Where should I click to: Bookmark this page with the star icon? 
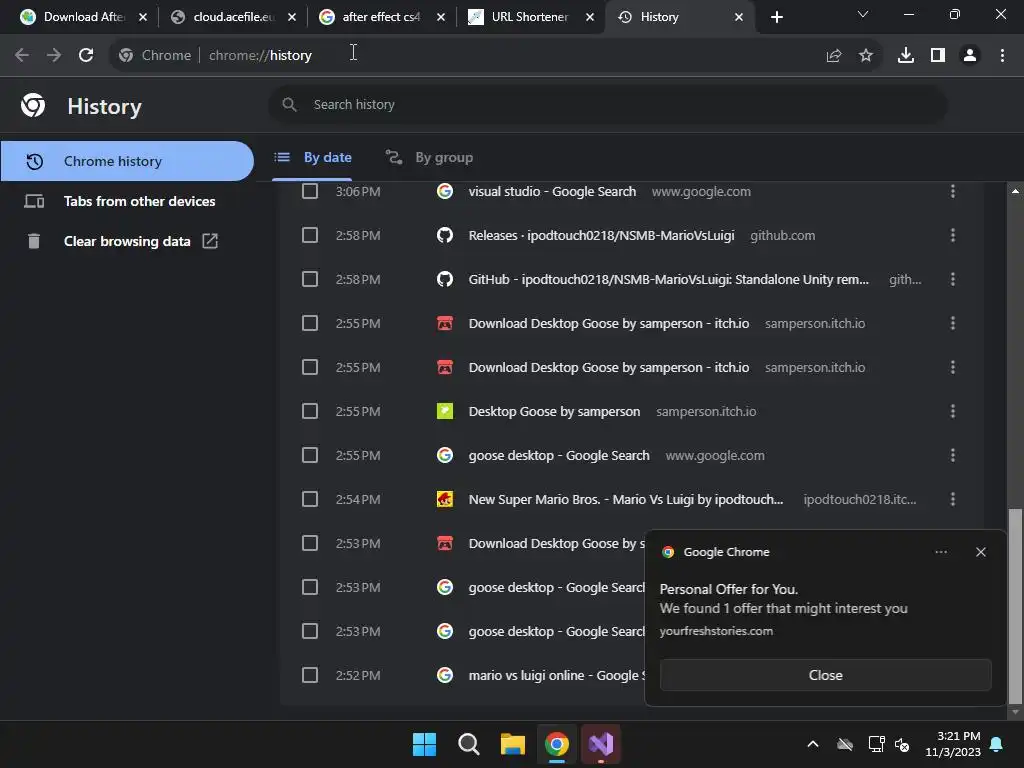(x=865, y=56)
